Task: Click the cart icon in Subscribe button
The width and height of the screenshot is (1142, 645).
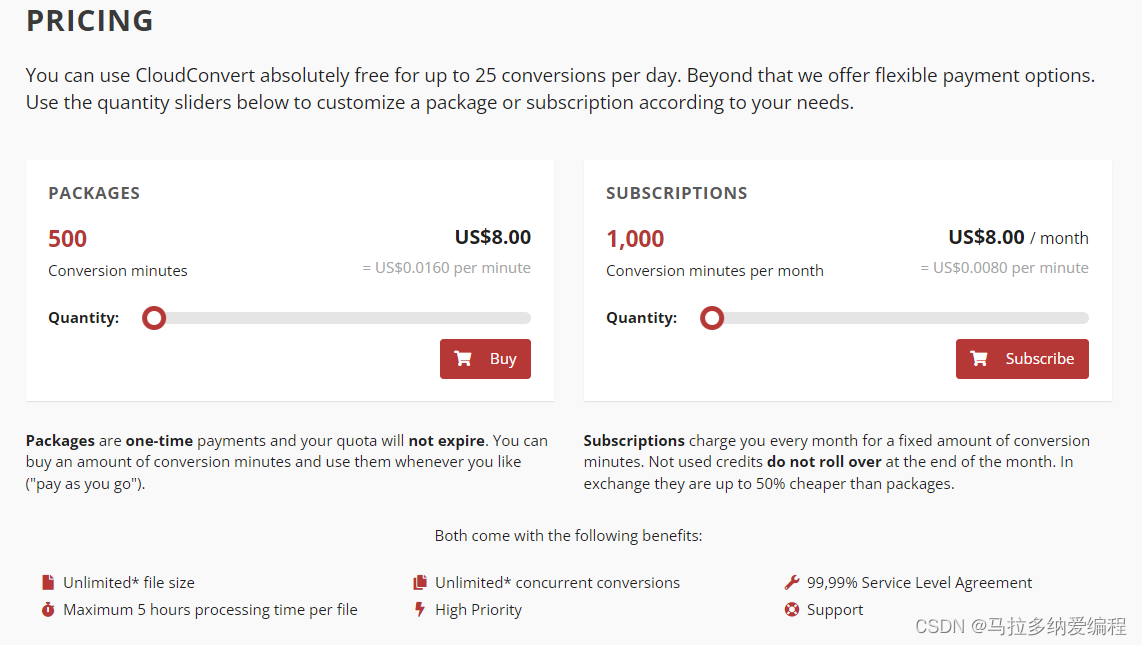Action: (x=979, y=359)
